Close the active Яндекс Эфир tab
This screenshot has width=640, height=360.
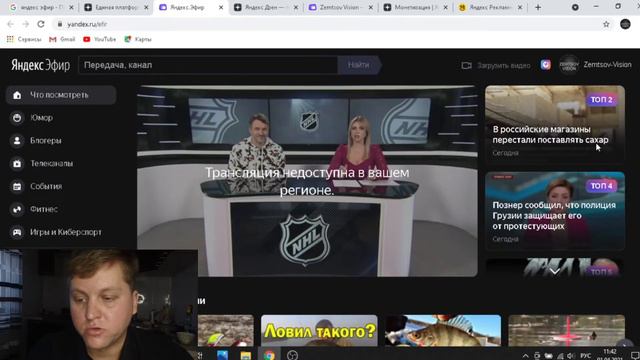point(221,7)
